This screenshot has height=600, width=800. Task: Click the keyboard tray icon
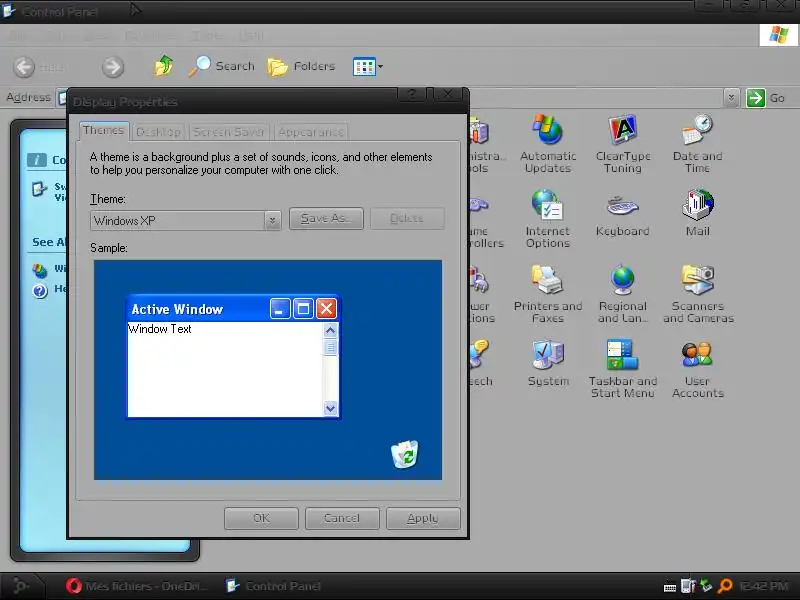(x=670, y=588)
